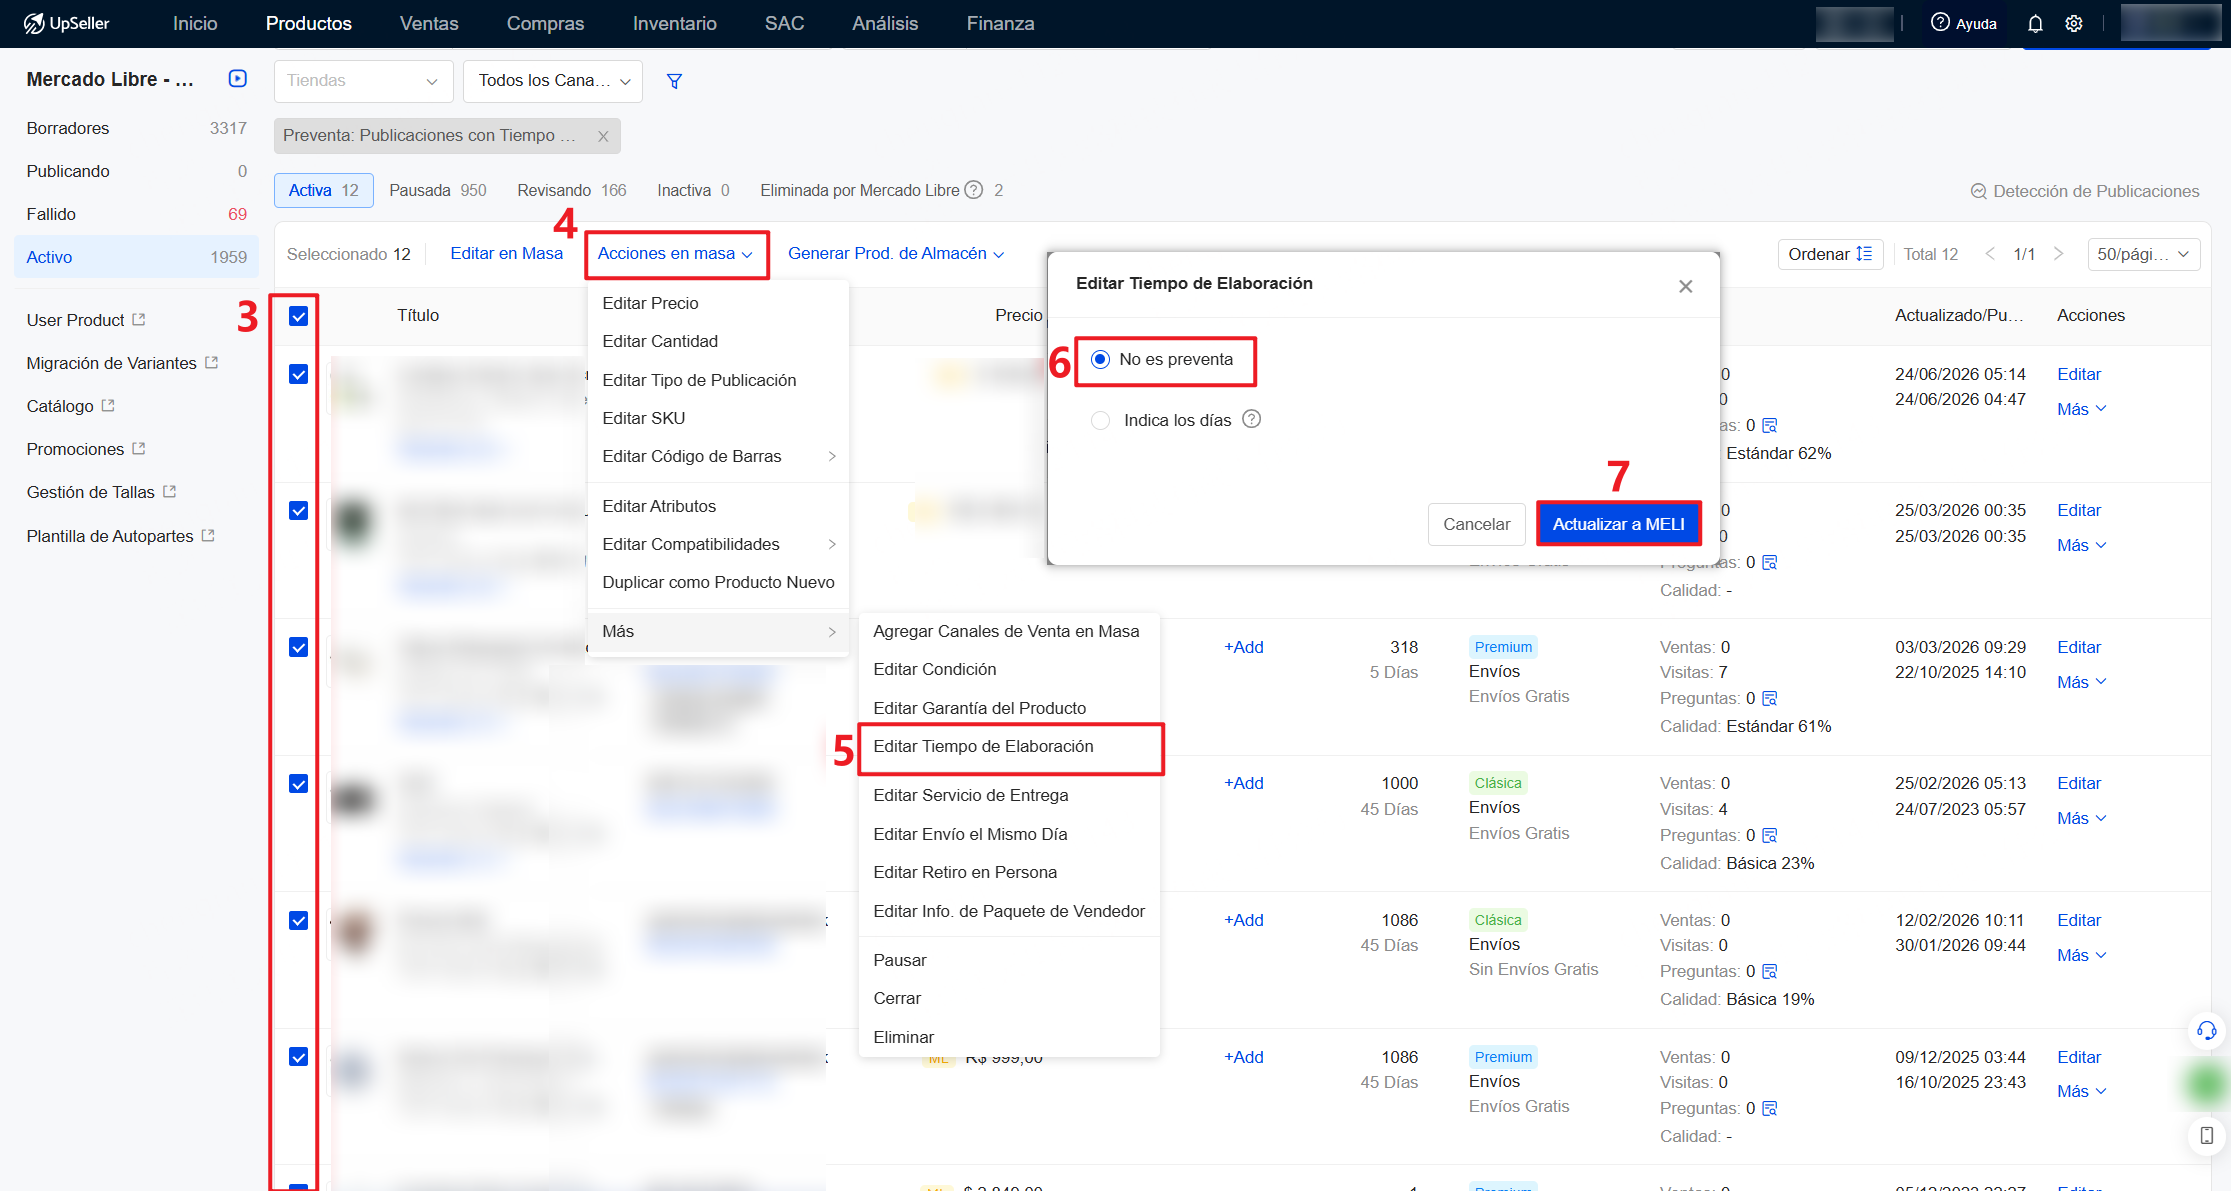Uncheck the row updated 25/02/2026 05:13
The width and height of the screenshot is (2231, 1191).
pyautogui.click(x=298, y=784)
